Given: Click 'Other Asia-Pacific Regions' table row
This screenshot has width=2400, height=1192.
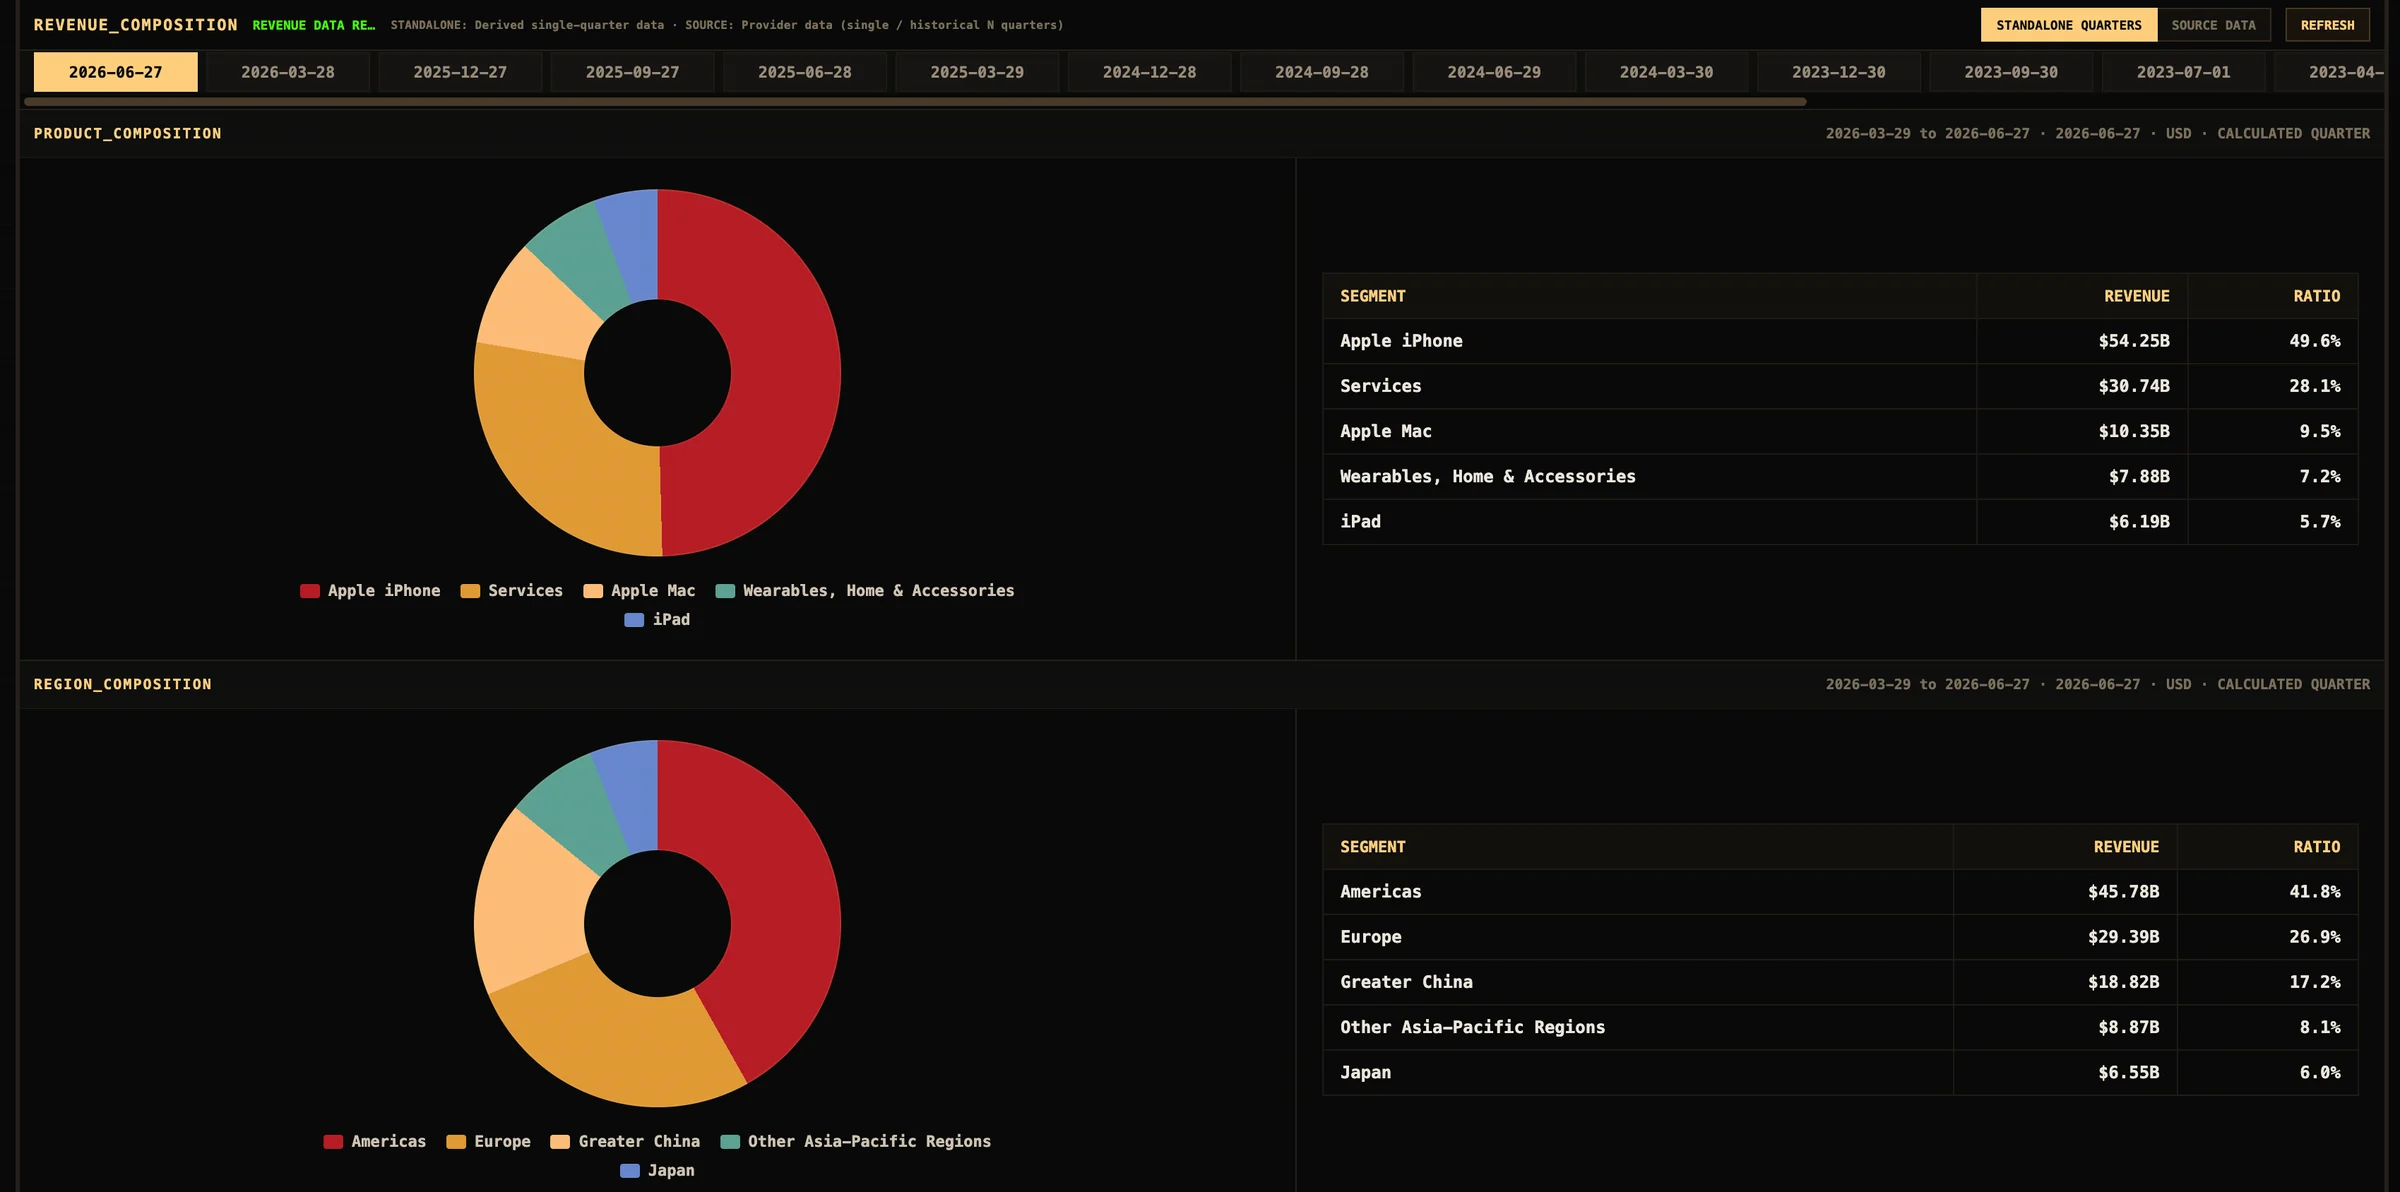Looking at the screenshot, I should [x=1840, y=1027].
